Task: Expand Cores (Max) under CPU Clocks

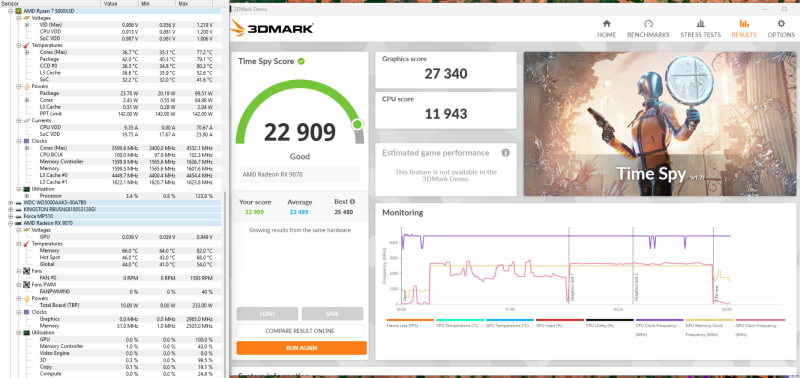Action: pos(27,148)
